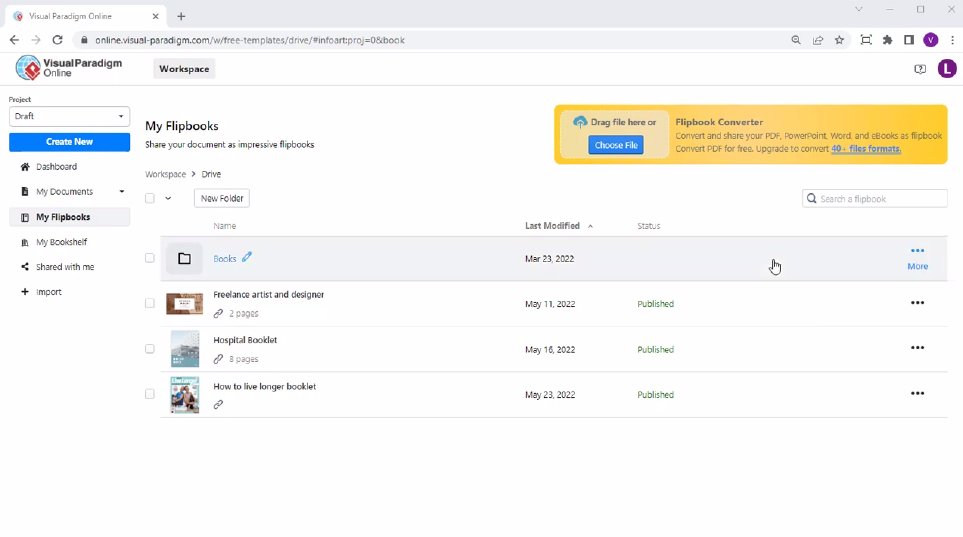Click link icon under Hospital Booklet
Image resolution: width=963 pixels, height=537 pixels.
(x=218, y=359)
